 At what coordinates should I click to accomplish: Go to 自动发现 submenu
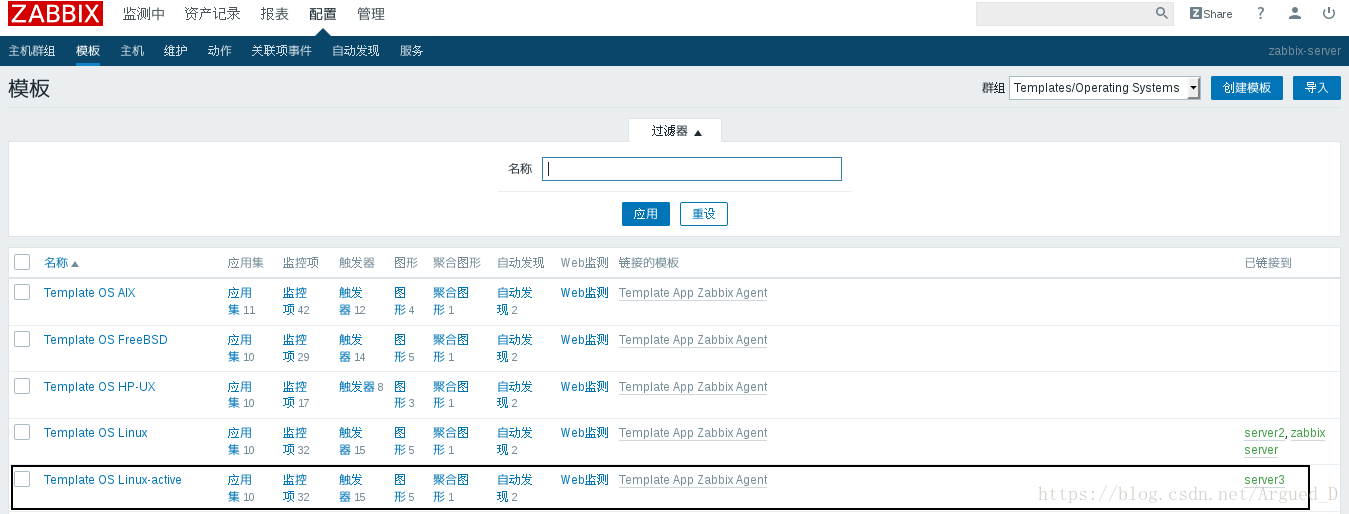point(355,51)
